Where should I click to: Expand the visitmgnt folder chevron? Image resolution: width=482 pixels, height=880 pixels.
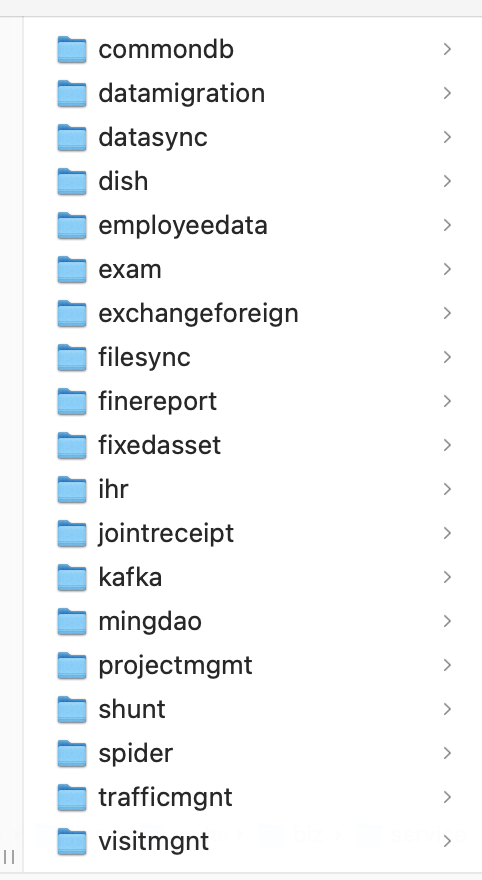(x=447, y=841)
